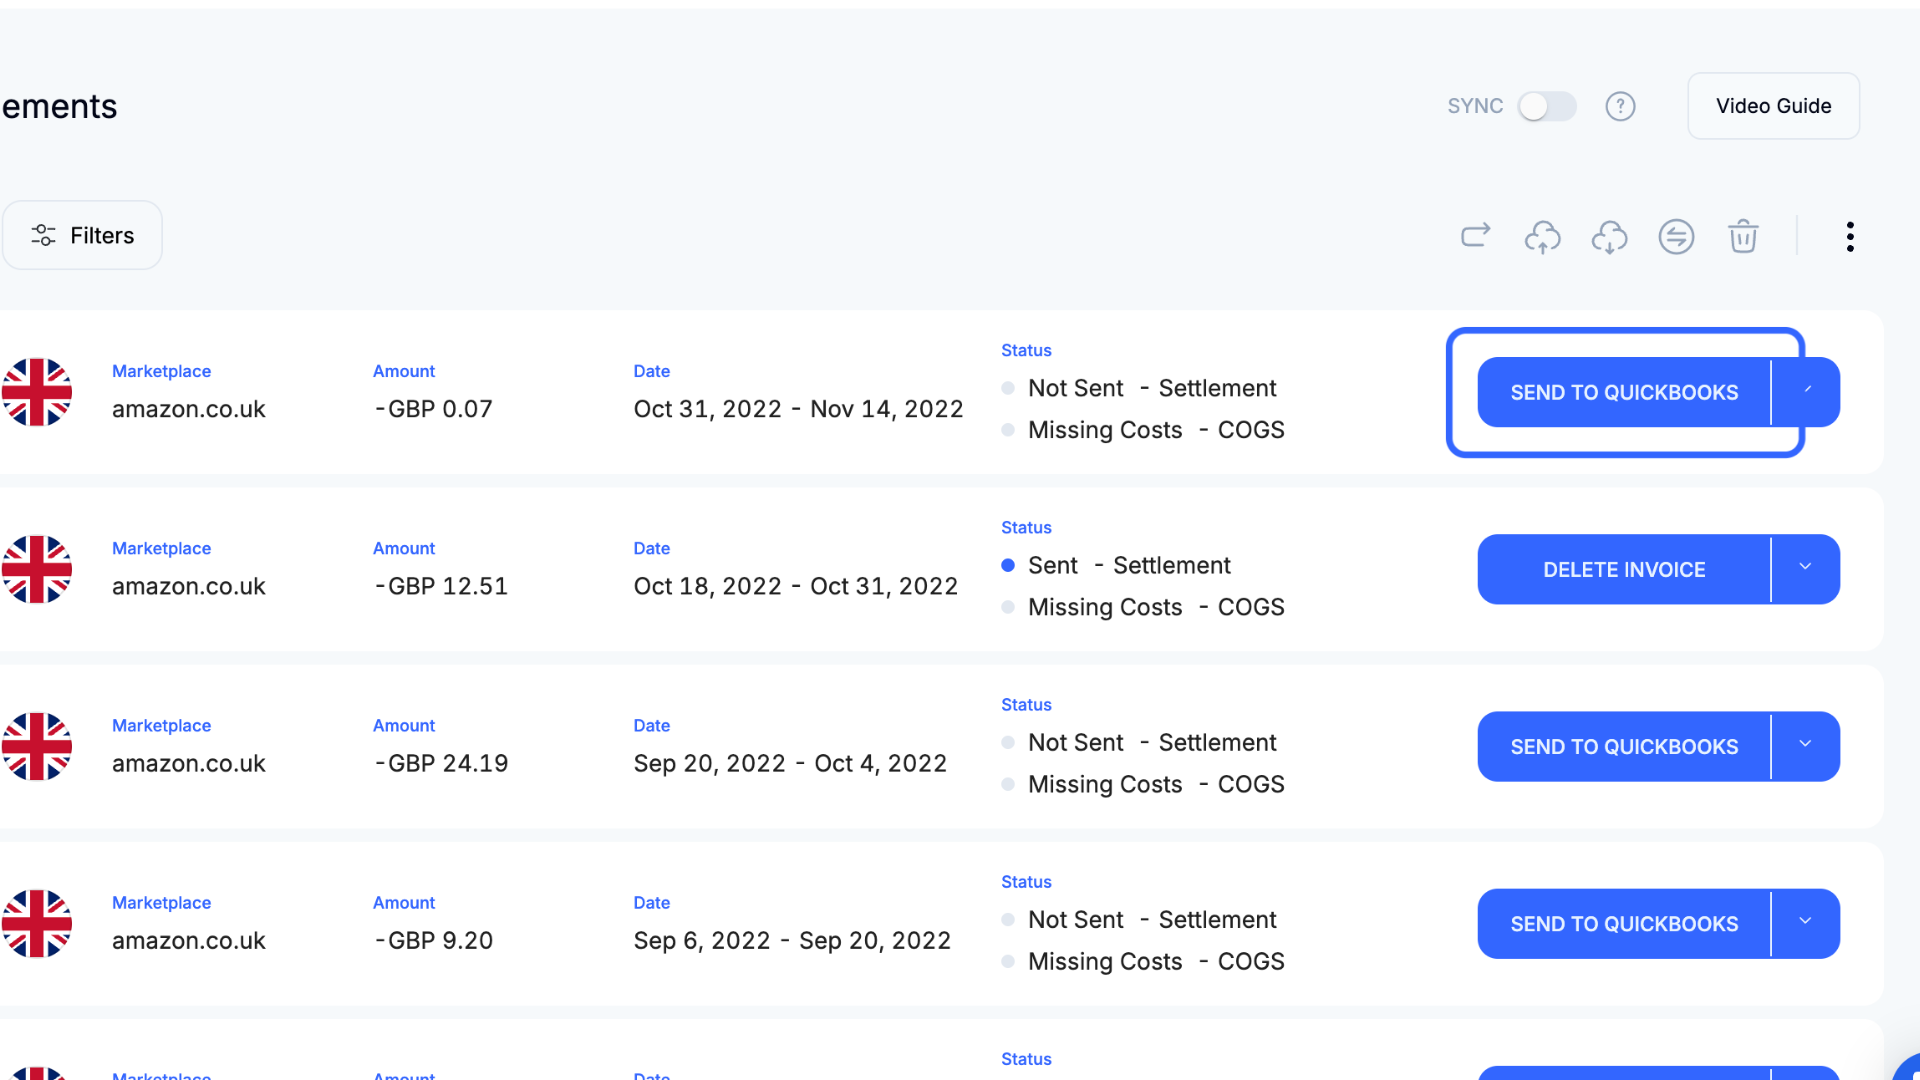Expand dropdown beside GBP 0.07 Send button

click(x=1806, y=392)
